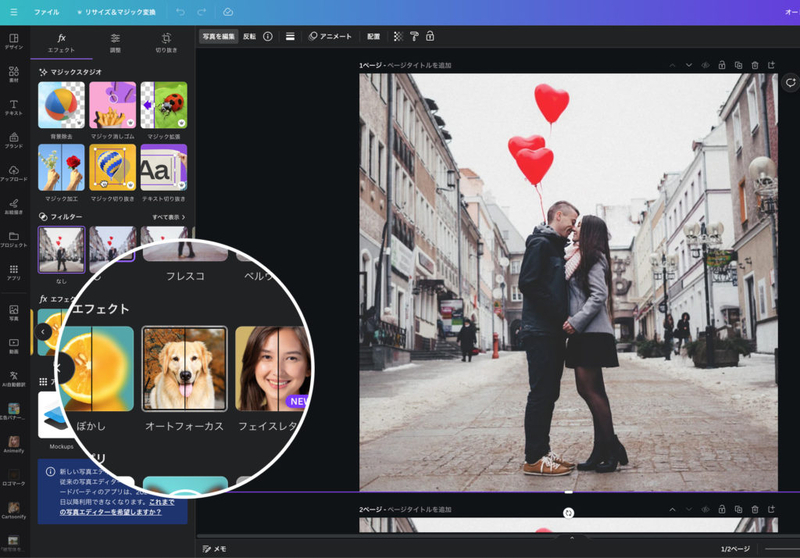
Task: Open the テキスト sidebar panel
Action: (x=14, y=108)
